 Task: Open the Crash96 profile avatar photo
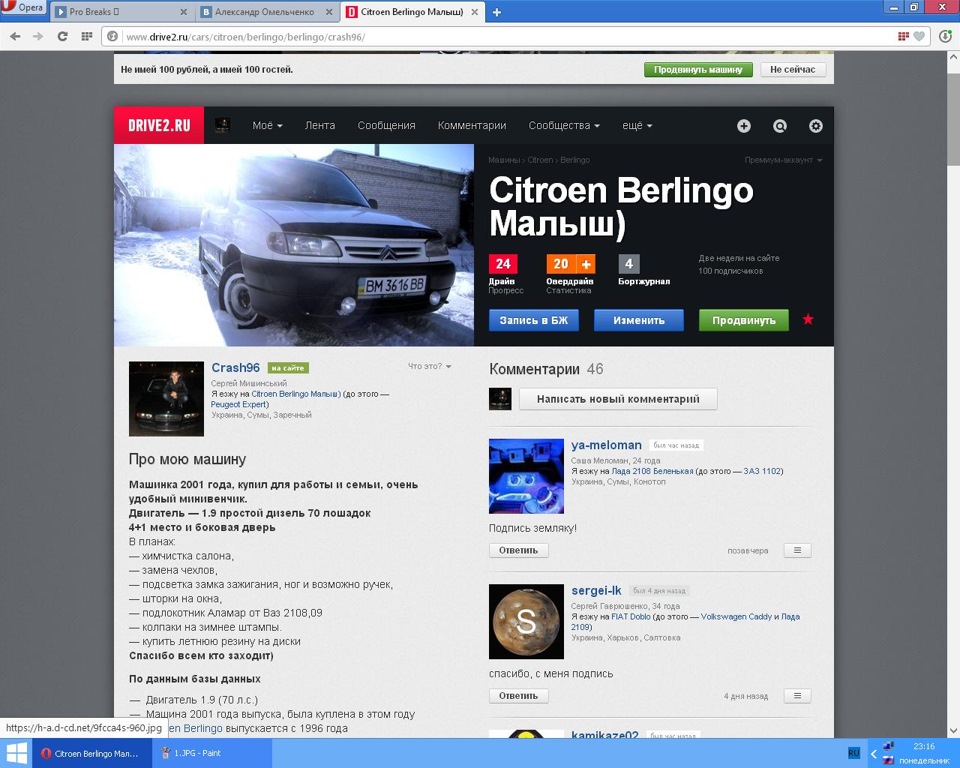click(166, 399)
